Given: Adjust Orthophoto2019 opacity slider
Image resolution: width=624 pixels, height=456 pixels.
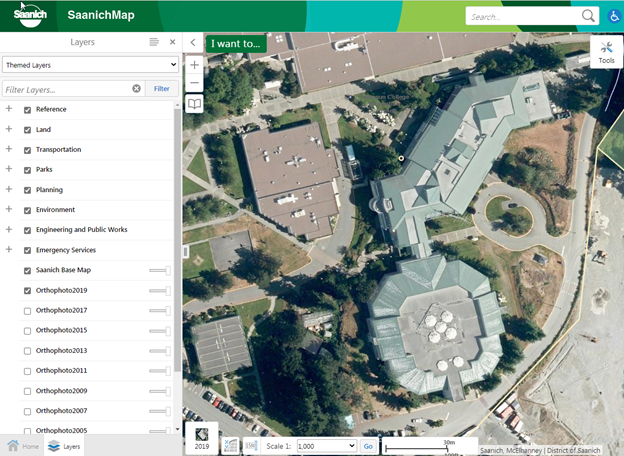Looking at the screenshot, I should pyautogui.click(x=160, y=290).
